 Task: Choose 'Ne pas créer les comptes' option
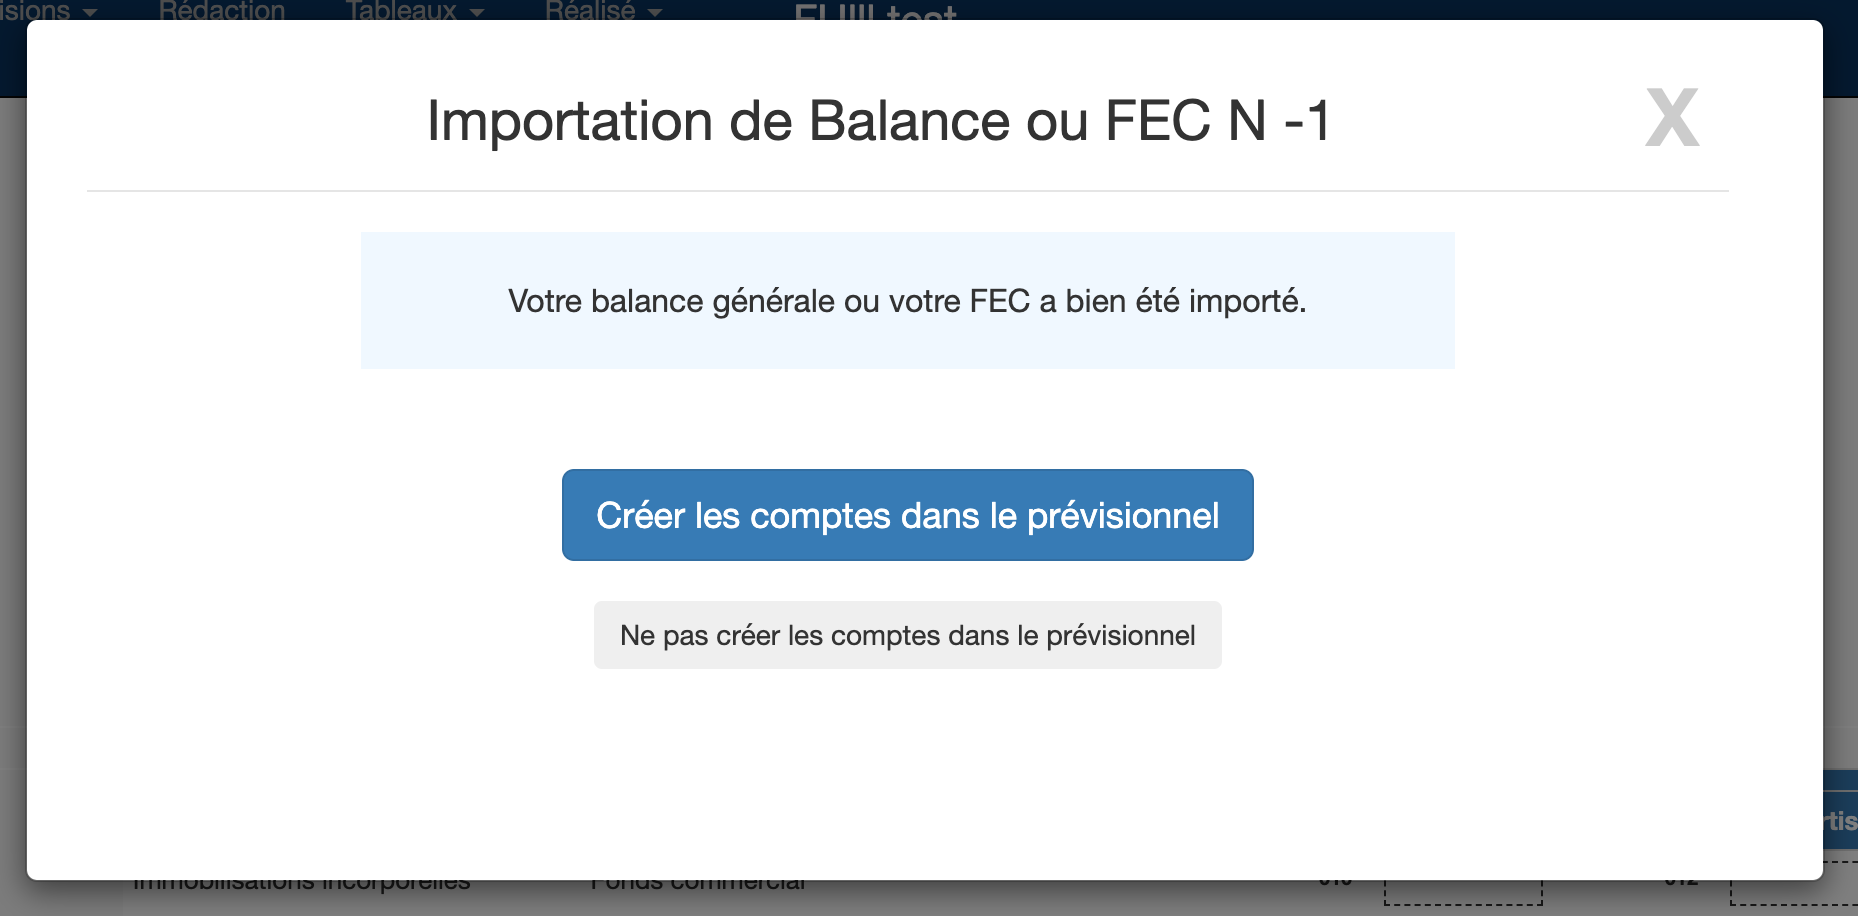(x=907, y=635)
